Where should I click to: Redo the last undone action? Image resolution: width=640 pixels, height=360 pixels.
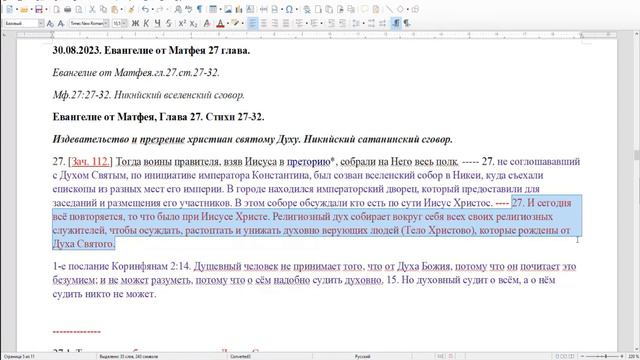tap(160, 9)
